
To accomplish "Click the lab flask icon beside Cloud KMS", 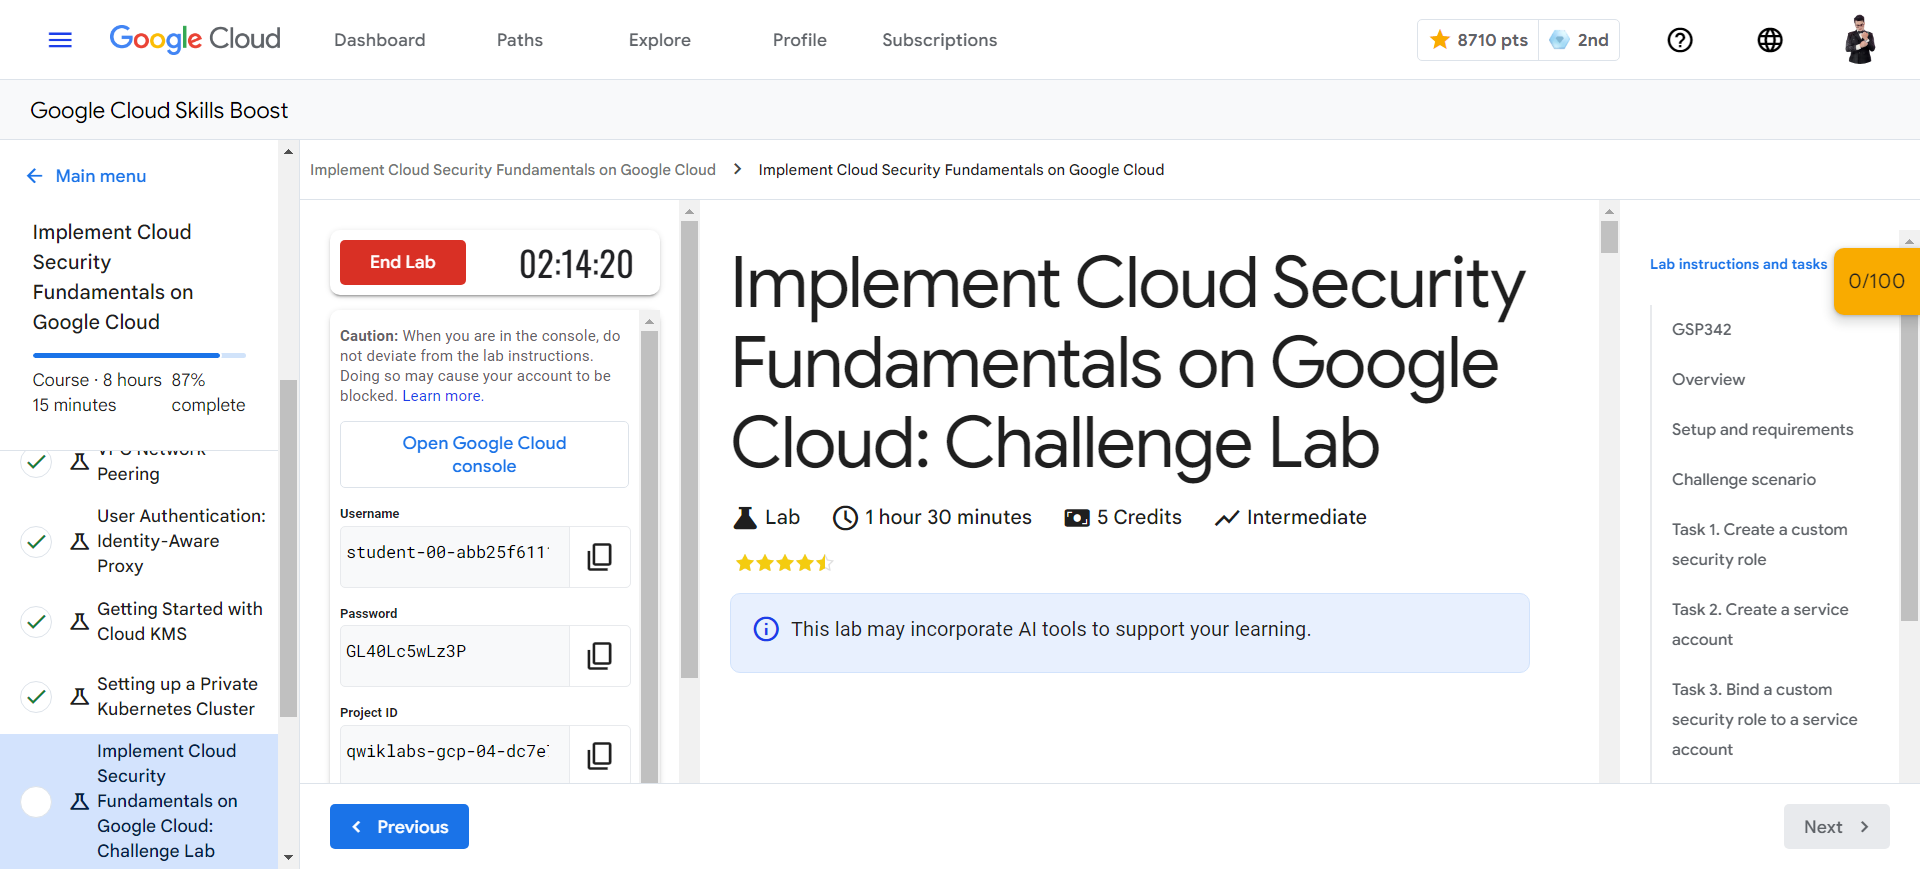I will coord(80,621).
